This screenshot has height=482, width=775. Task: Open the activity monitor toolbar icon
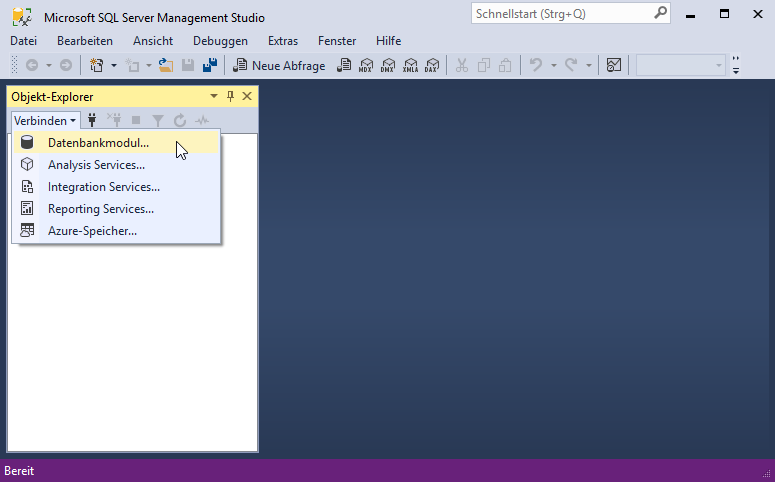pos(614,65)
